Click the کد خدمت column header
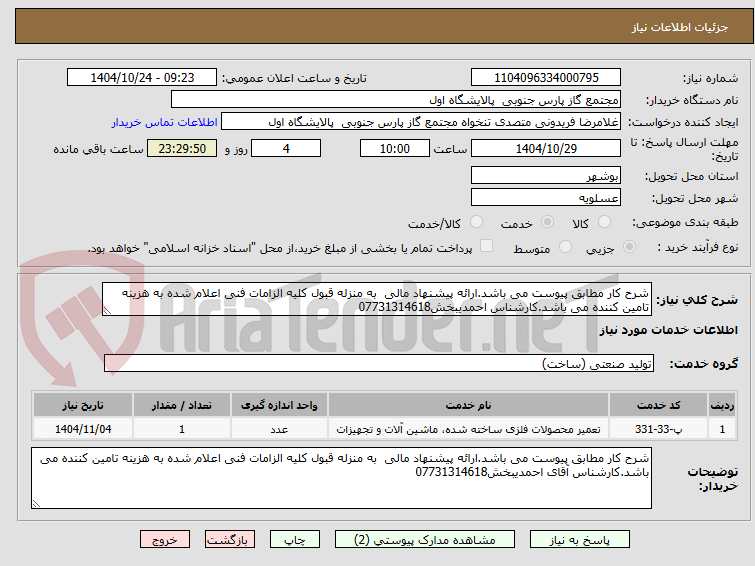The height and width of the screenshot is (566, 755). (x=658, y=405)
